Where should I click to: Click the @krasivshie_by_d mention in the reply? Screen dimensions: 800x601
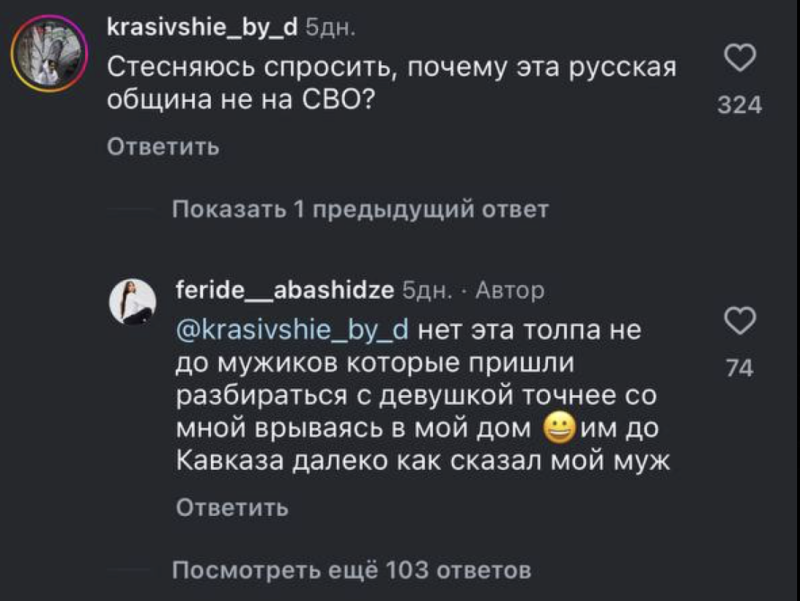coord(294,327)
